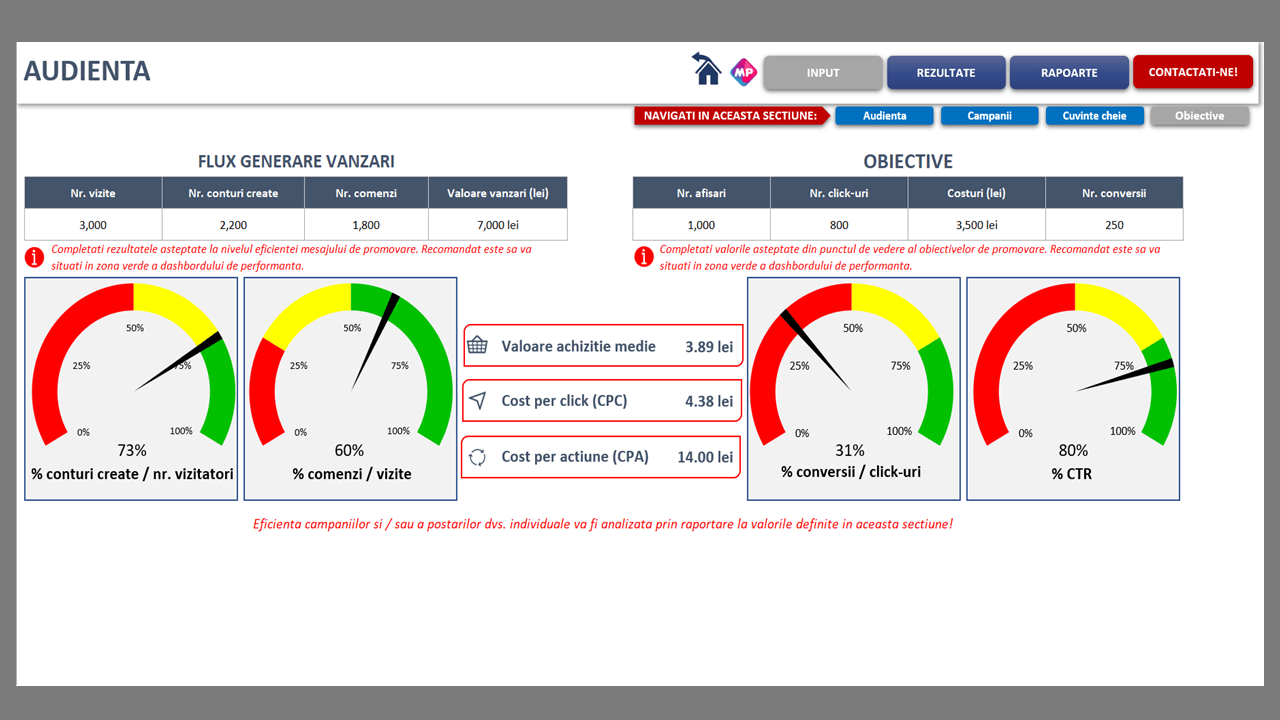Click the red info icon under Obiective table

pyautogui.click(x=643, y=257)
